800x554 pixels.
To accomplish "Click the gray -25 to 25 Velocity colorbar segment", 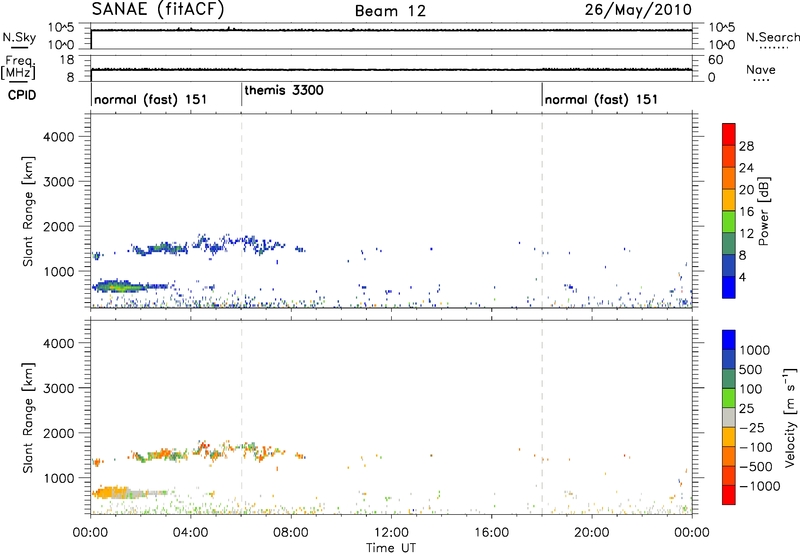I will (x=729, y=417).
